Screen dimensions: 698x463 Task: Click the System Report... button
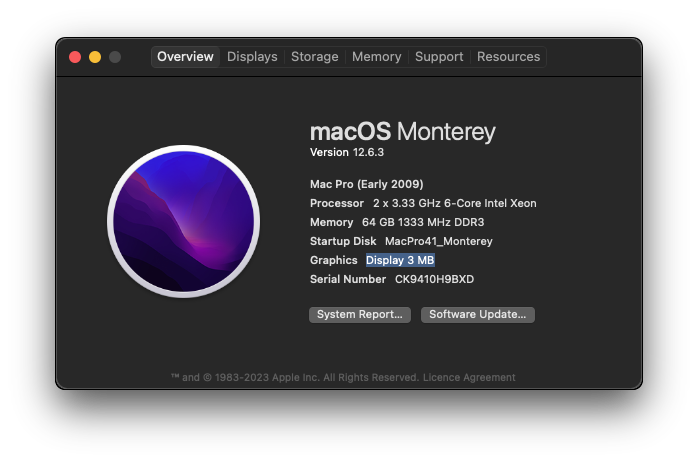pyautogui.click(x=360, y=315)
